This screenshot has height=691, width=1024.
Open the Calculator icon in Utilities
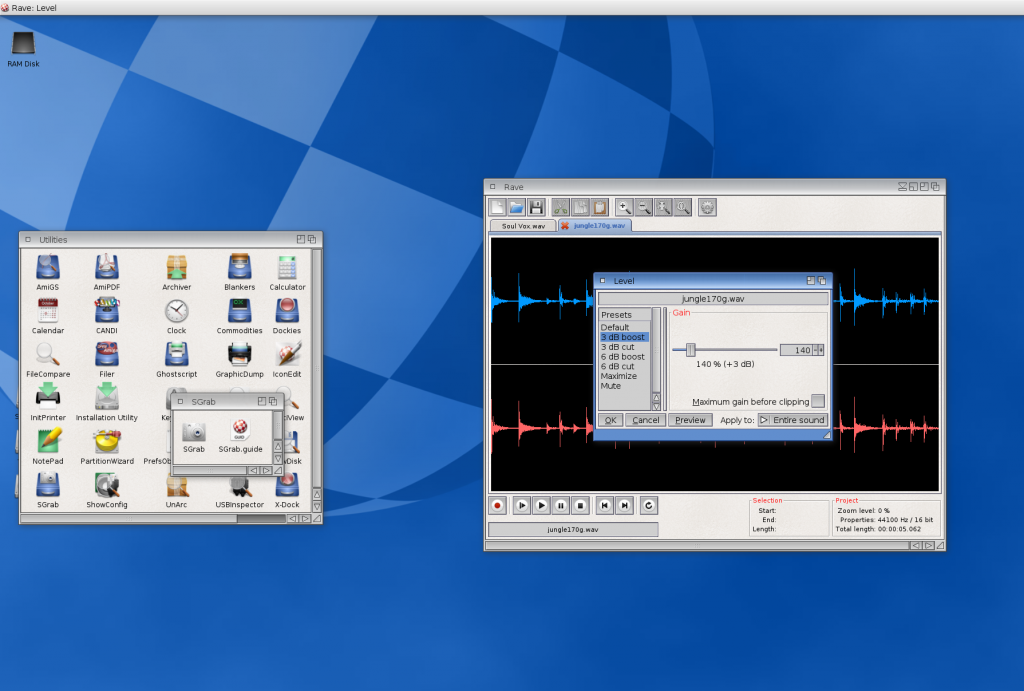coord(287,268)
